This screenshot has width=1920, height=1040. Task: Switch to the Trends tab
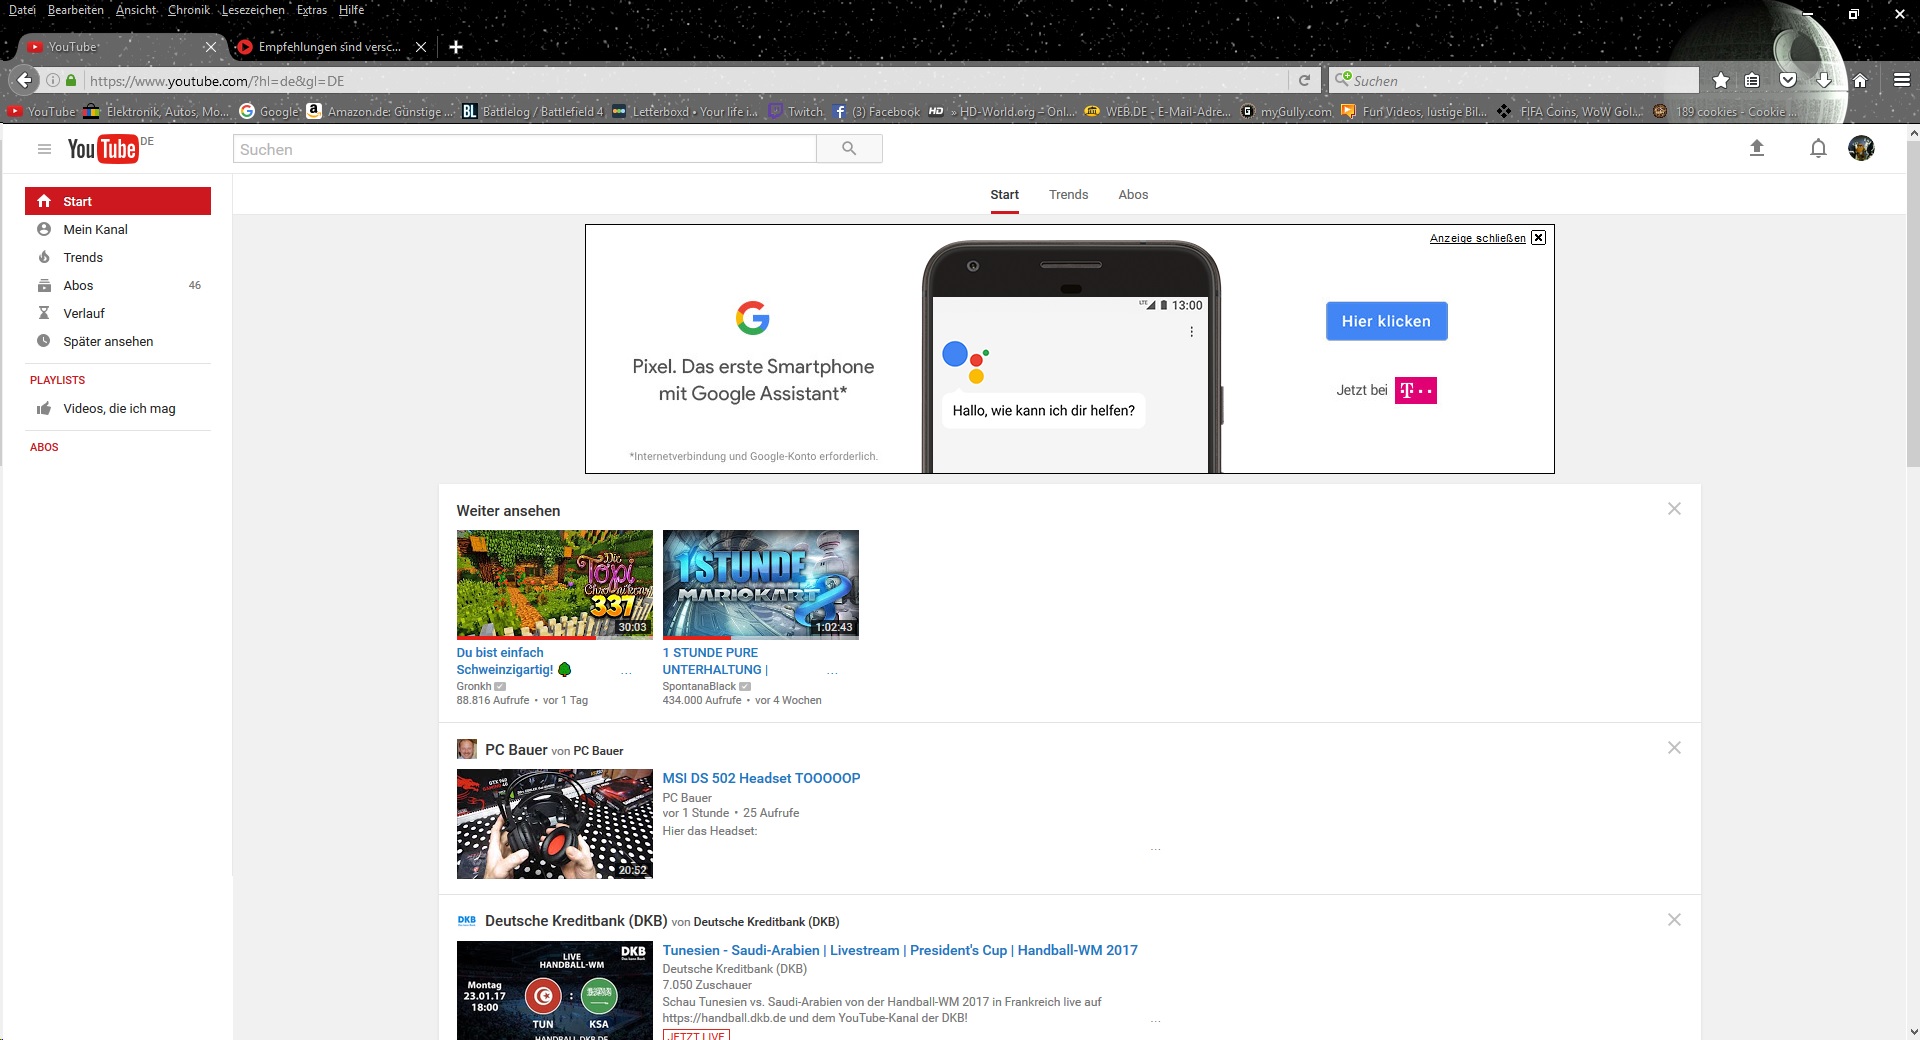click(1068, 195)
